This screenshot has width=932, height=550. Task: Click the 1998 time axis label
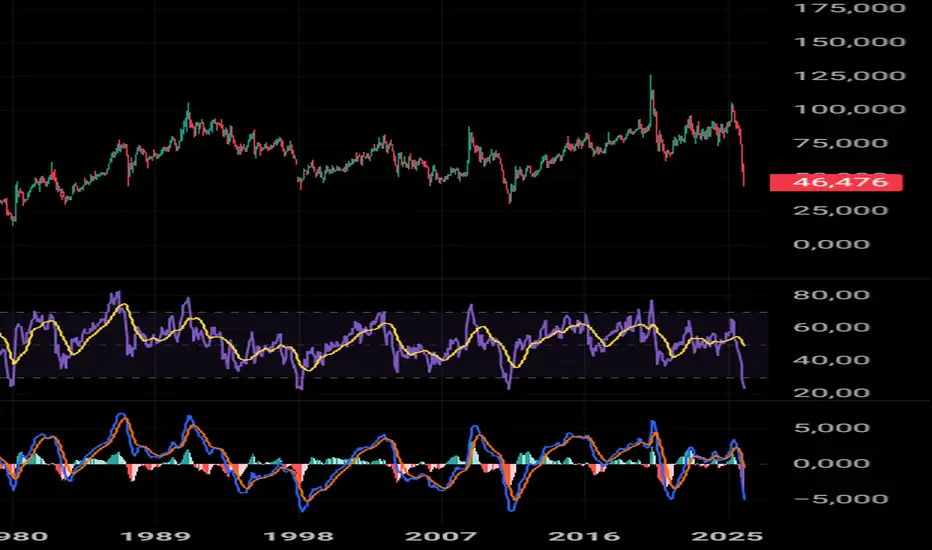pos(298,536)
